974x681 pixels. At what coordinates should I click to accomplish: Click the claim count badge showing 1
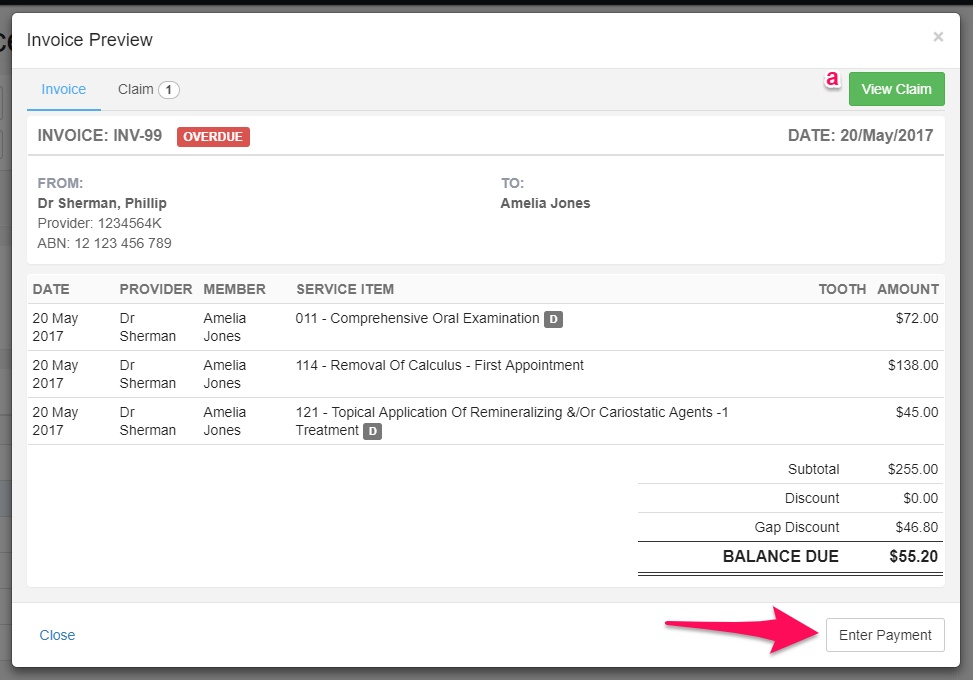pos(168,90)
